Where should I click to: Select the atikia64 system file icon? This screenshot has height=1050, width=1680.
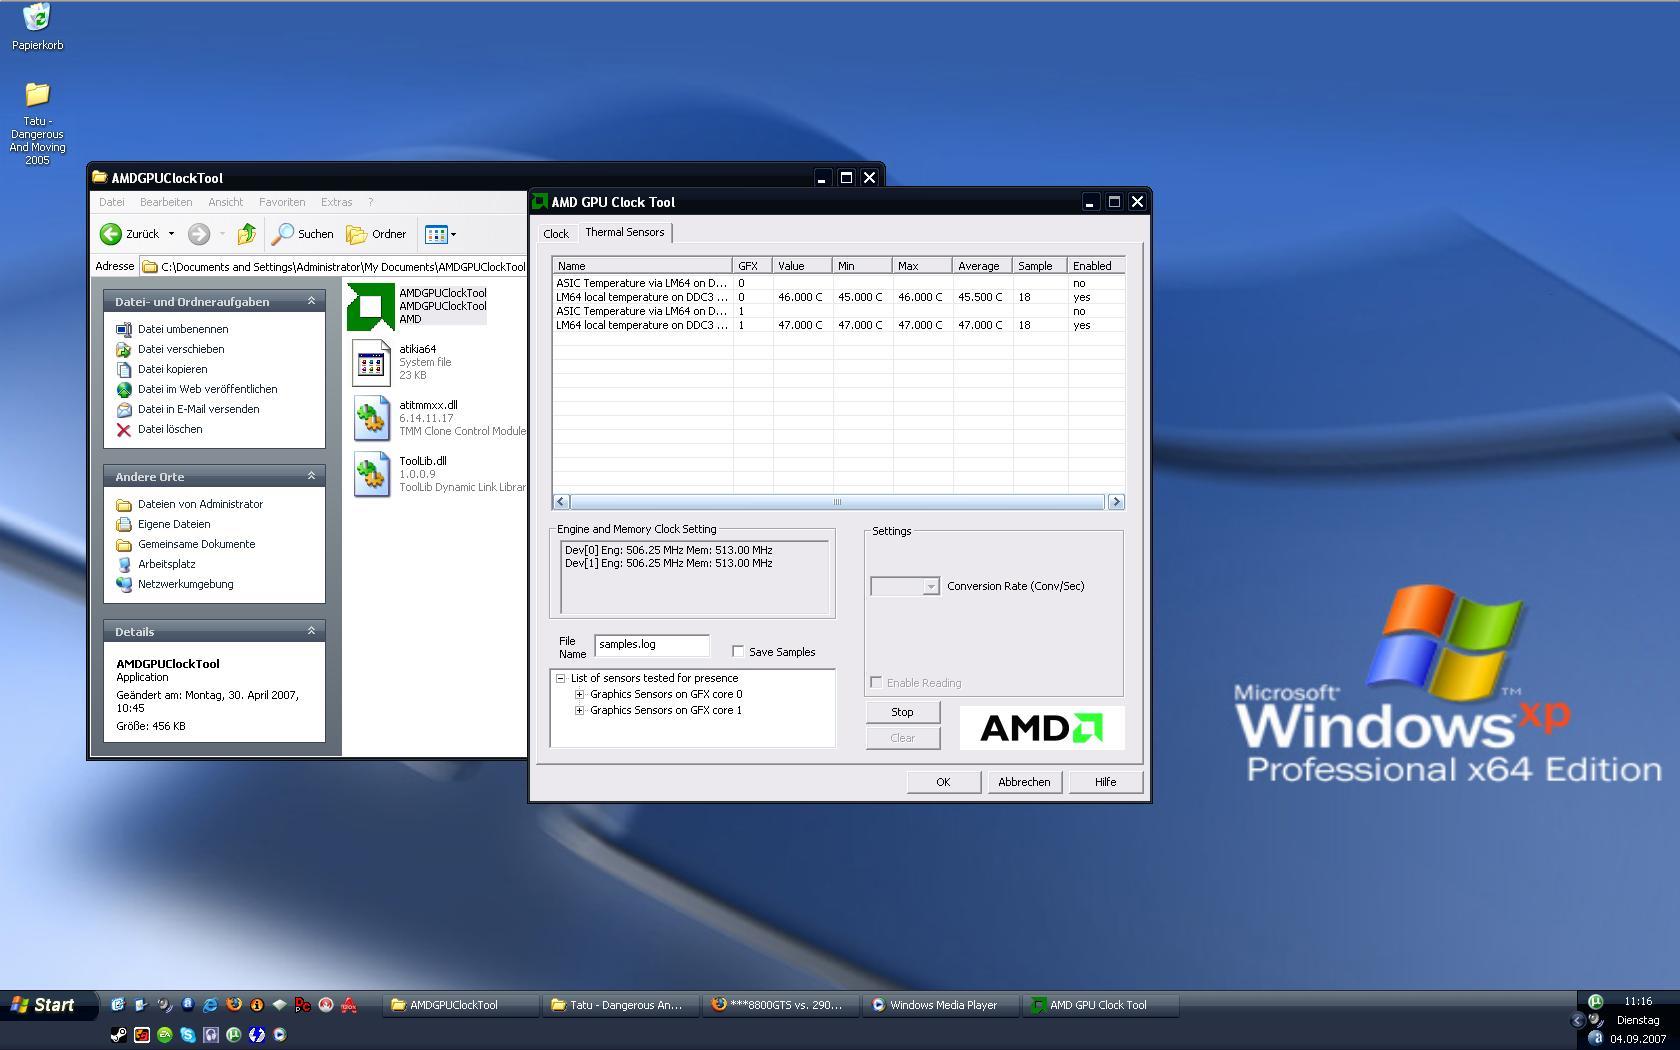(x=371, y=362)
